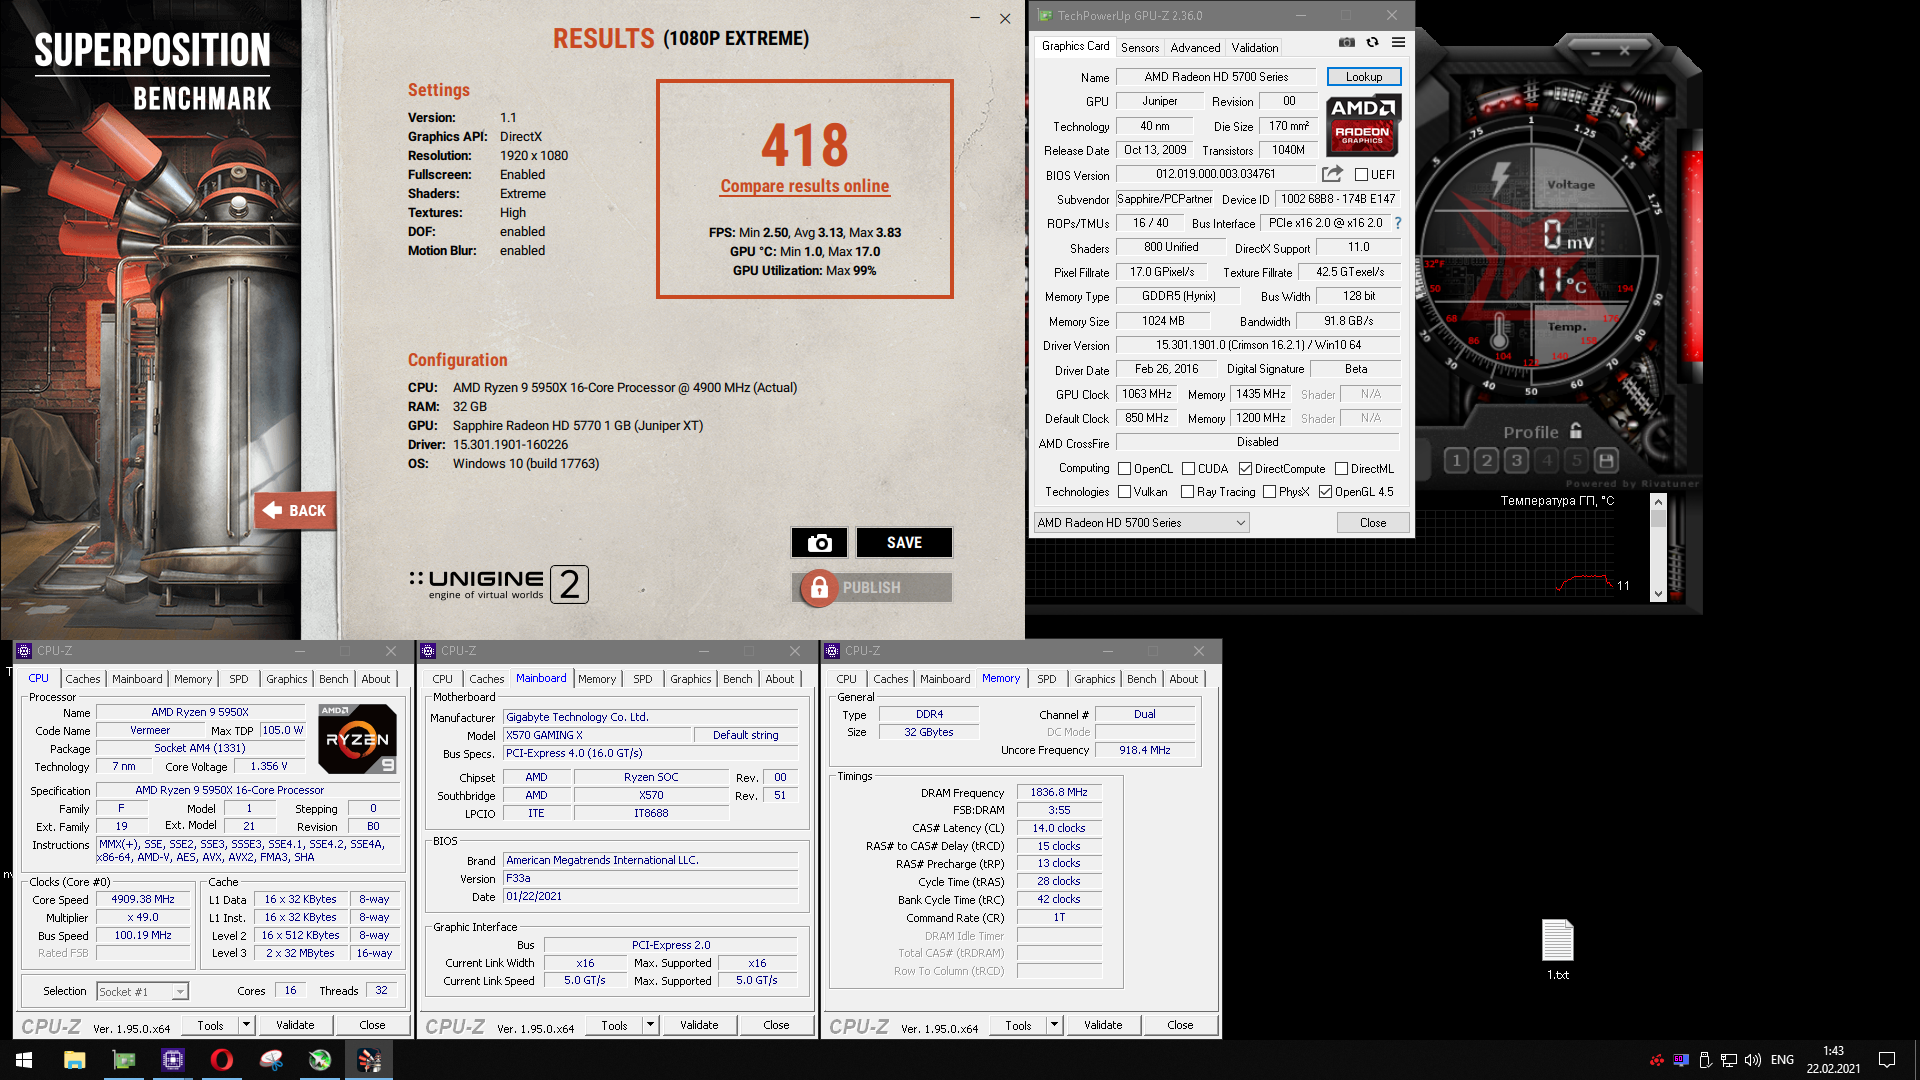Toggle the Ray Tracing checkbox

tap(1187, 492)
